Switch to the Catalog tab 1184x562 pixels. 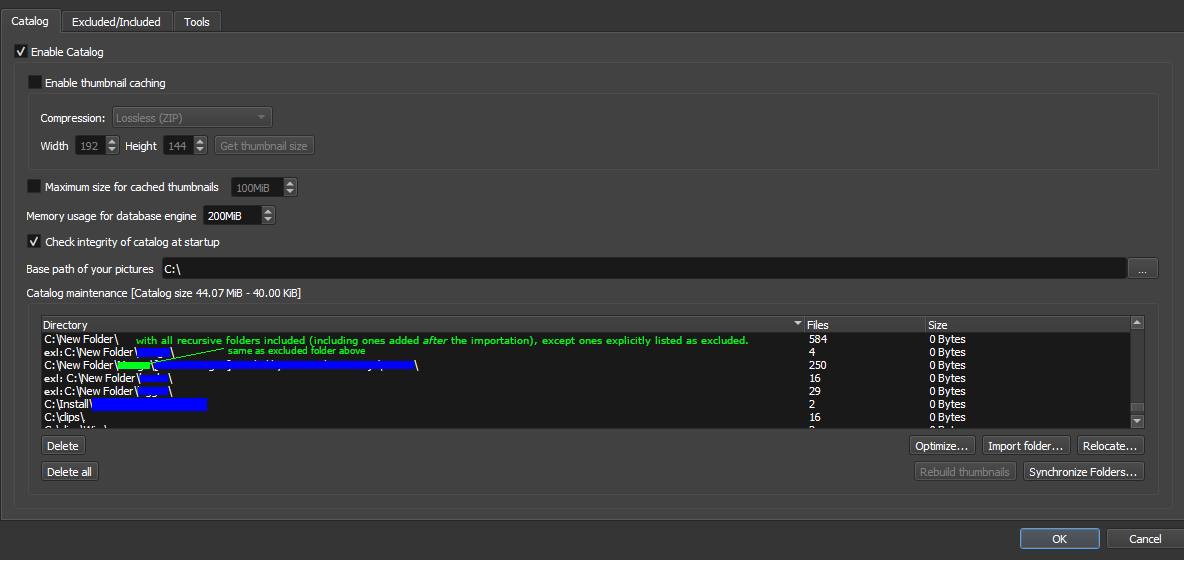point(30,21)
